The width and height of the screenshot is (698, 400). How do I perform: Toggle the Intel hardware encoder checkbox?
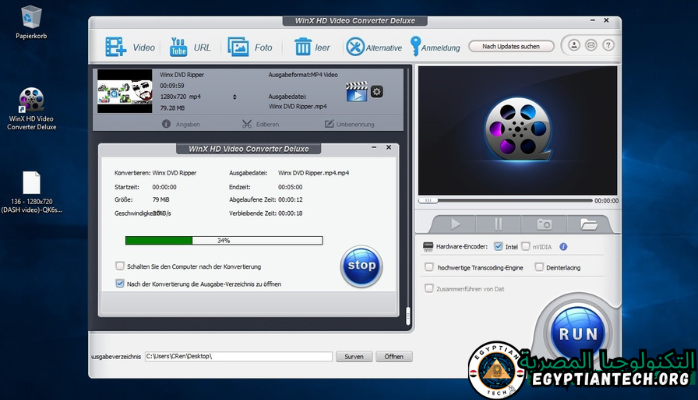(x=499, y=246)
